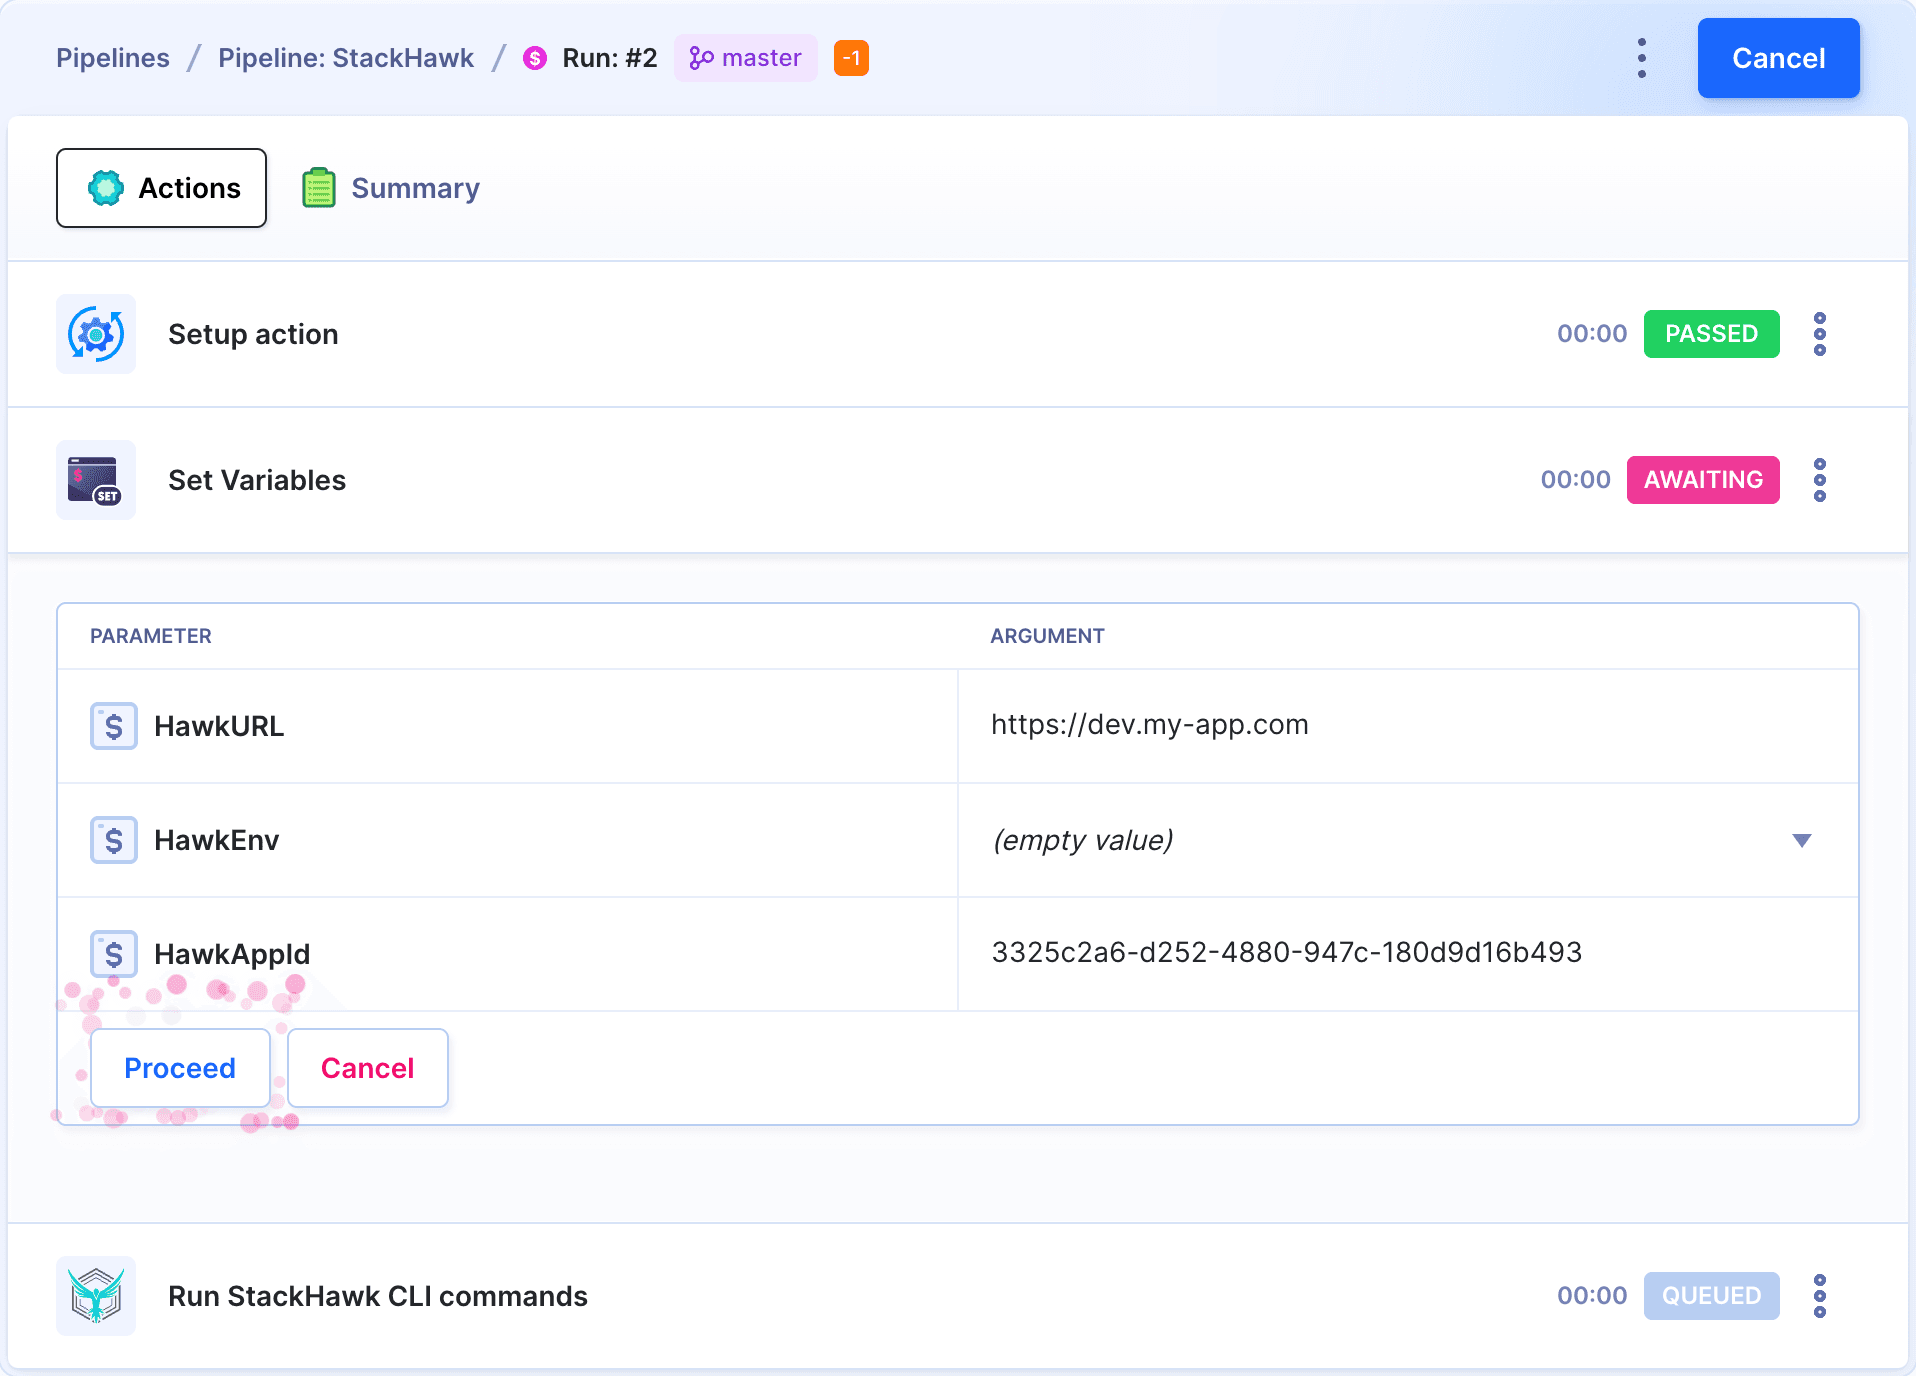
Task: Click the QUEUED status badge
Action: 1711,1296
